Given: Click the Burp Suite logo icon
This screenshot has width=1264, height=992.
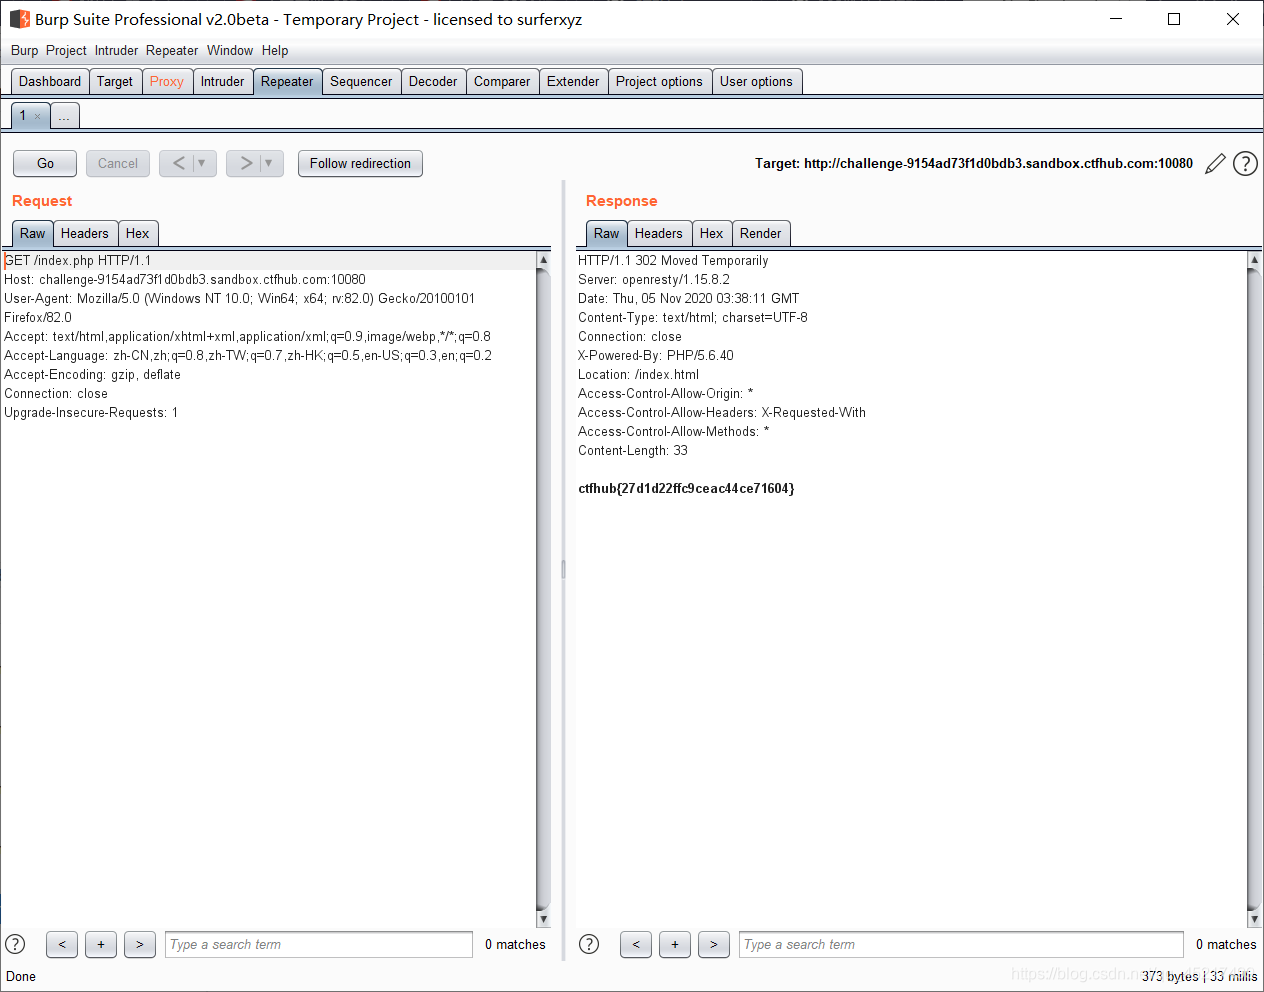Looking at the screenshot, I should point(19,19).
